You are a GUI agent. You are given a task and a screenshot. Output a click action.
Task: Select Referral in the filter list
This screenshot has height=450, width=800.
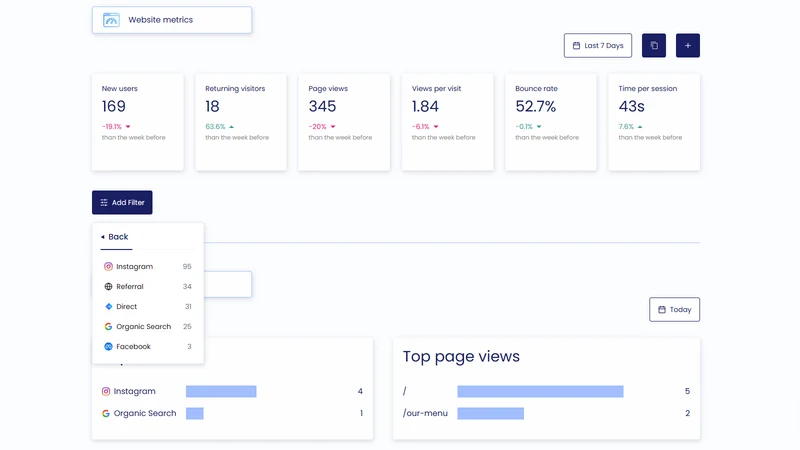click(147, 286)
